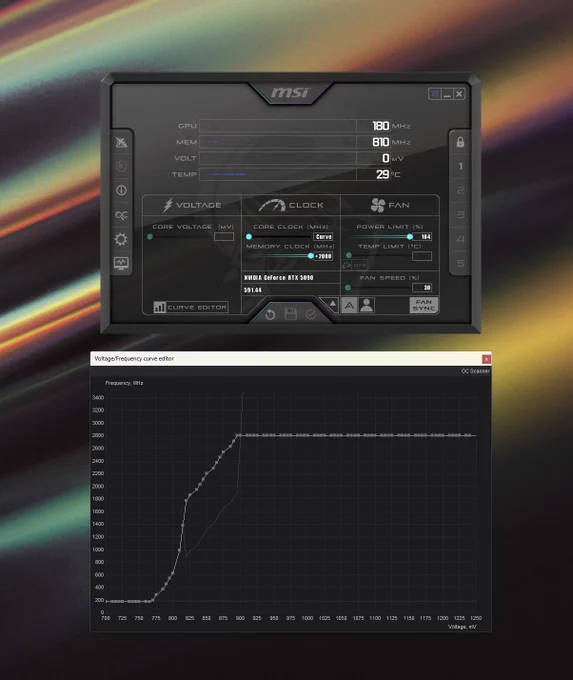Close the Voltage/Frequency curve editor window

click(x=486, y=359)
